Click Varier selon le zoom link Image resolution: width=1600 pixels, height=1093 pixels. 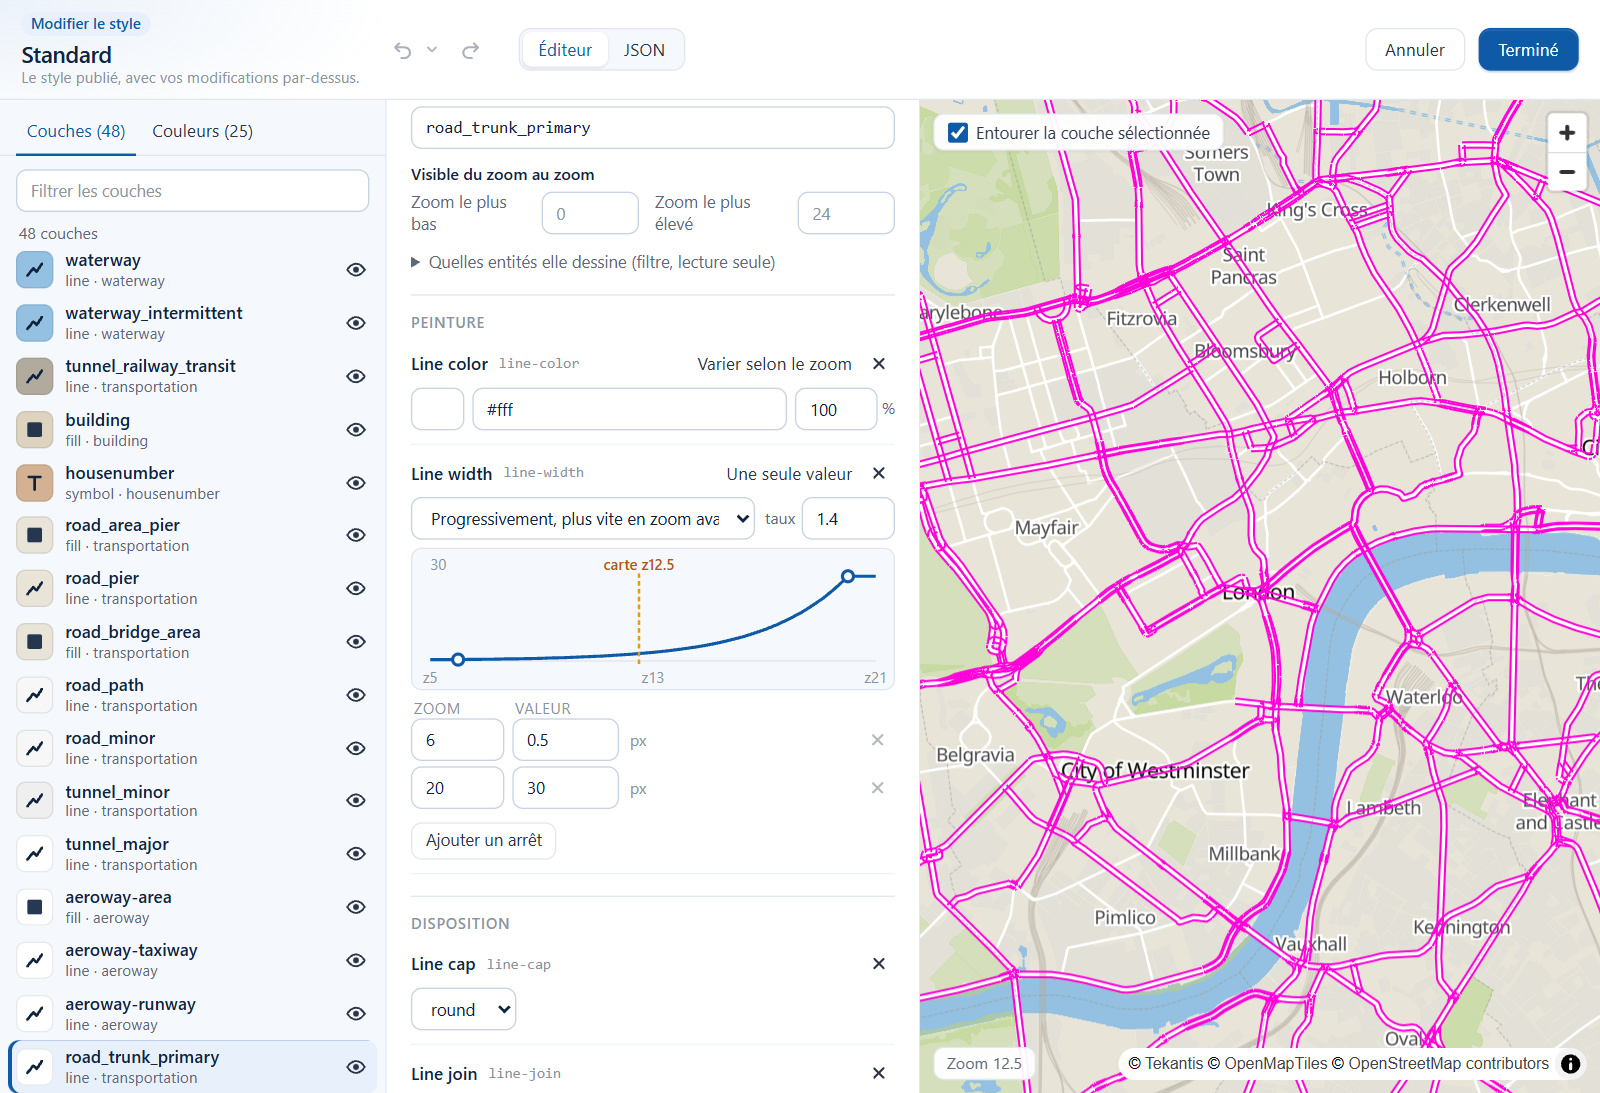pyautogui.click(x=775, y=364)
